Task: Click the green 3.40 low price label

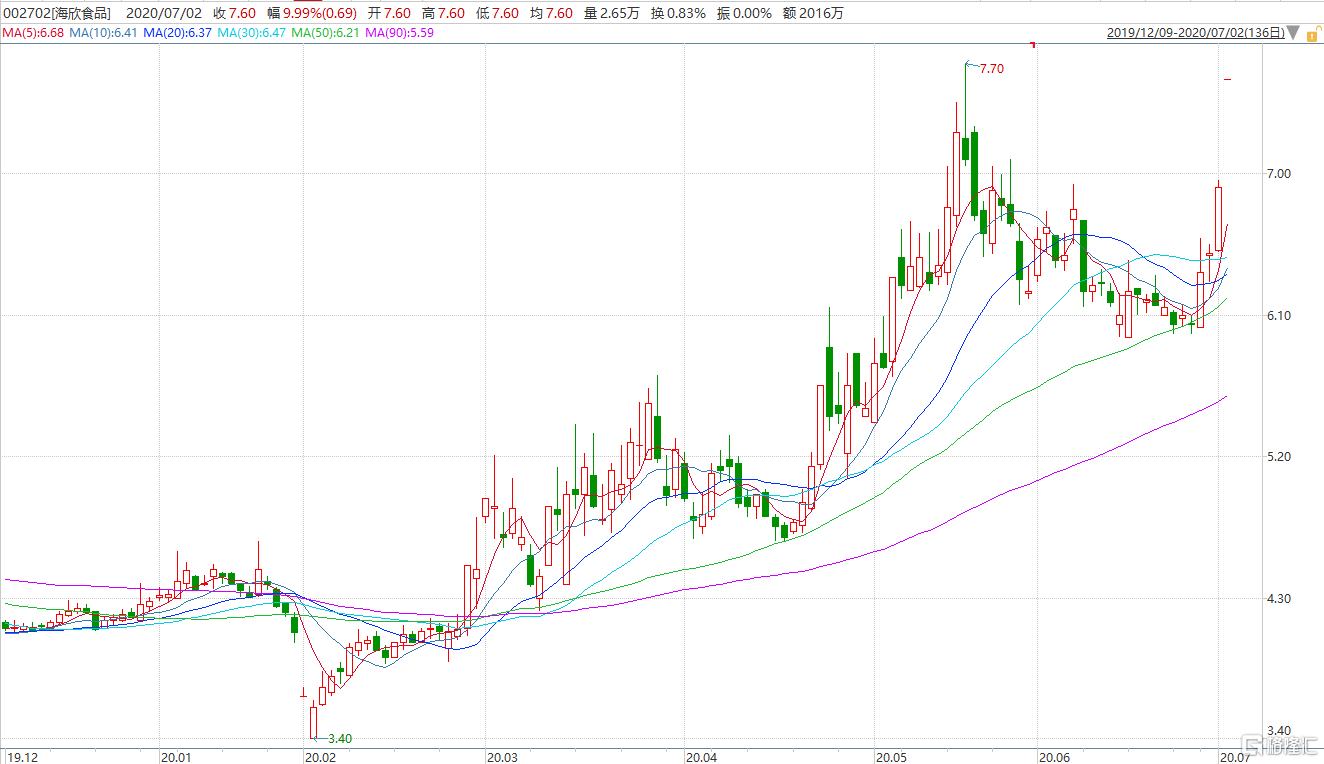Action: tap(340, 738)
